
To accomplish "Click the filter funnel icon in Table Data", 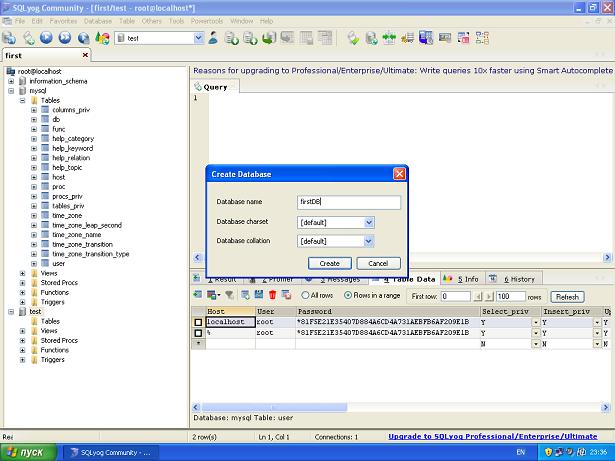I will point(229,295).
